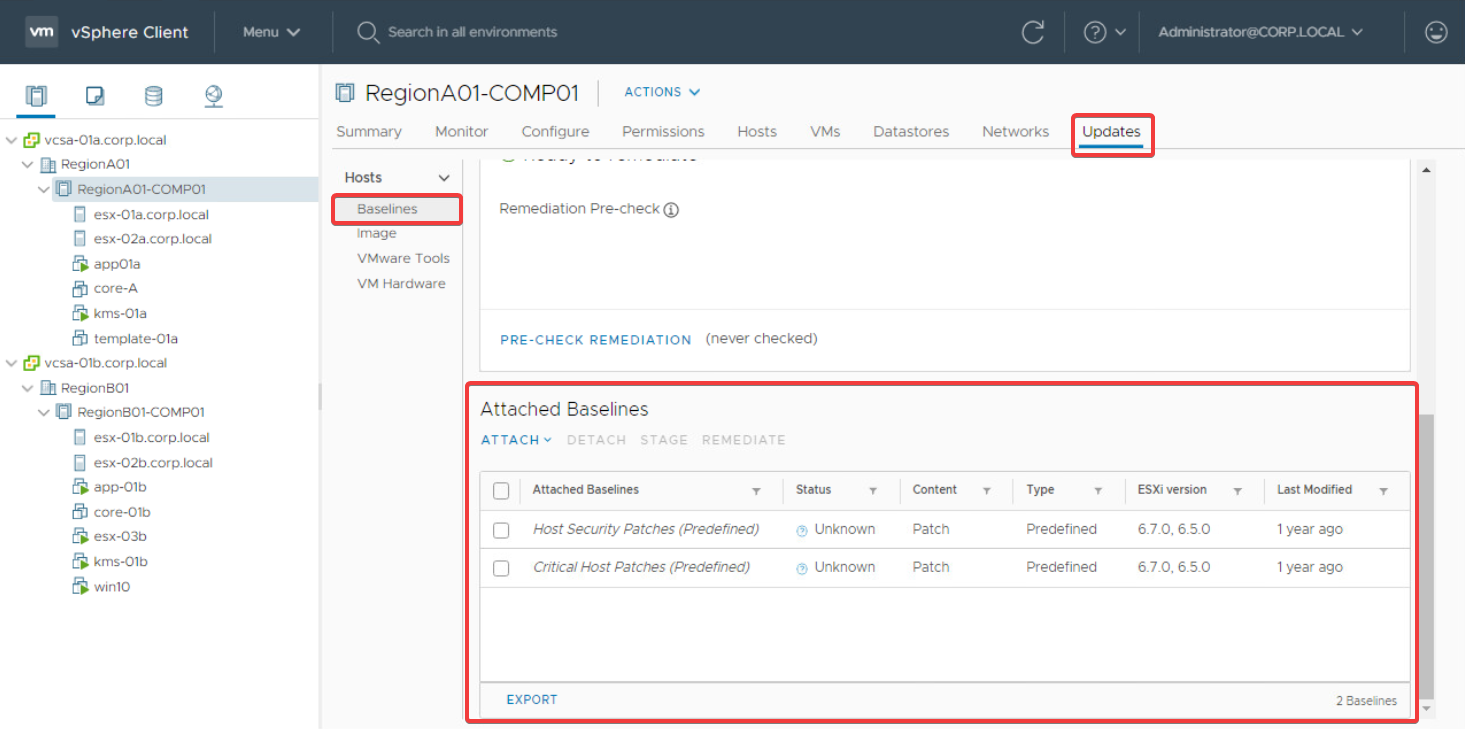1465x729 pixels.
Task: Select VM Hardware in Updates sidebar
Action: [401, 284]
